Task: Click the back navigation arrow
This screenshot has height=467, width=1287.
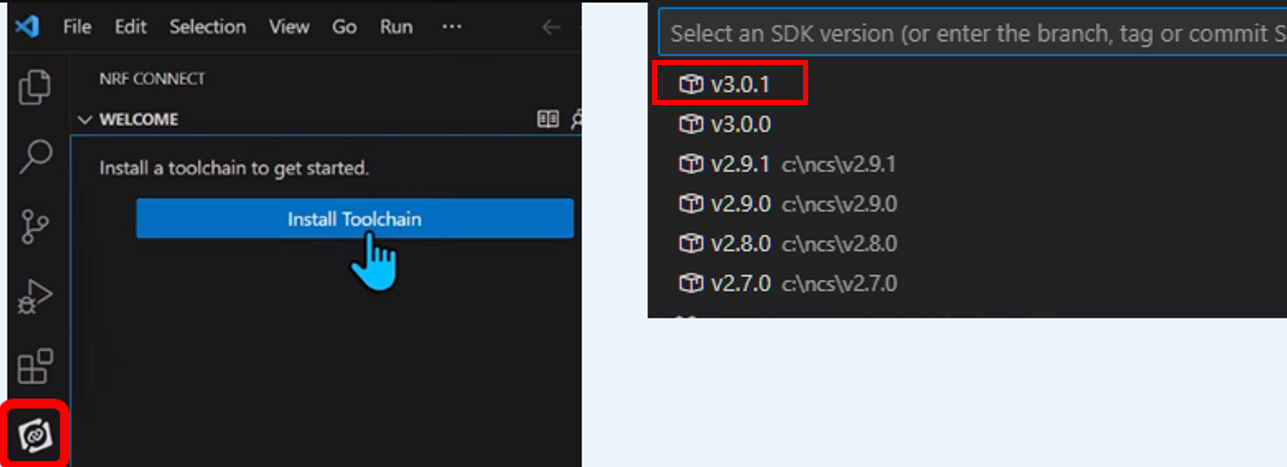Action: pos(551,27)
